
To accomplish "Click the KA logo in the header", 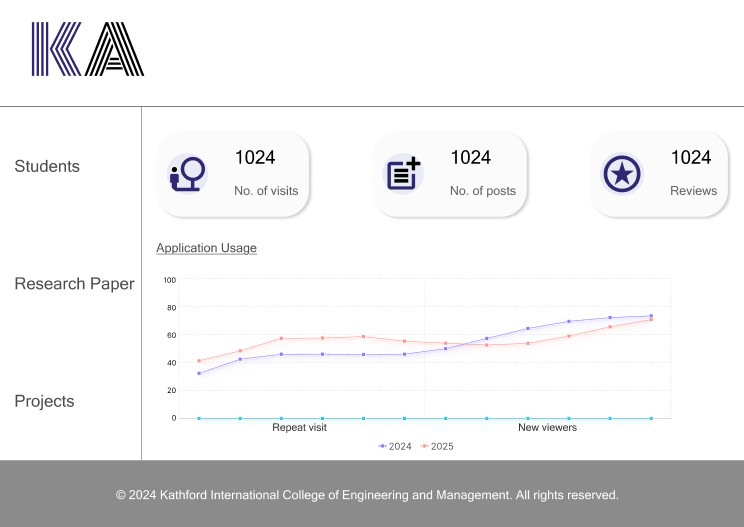I will click(88, 50).
